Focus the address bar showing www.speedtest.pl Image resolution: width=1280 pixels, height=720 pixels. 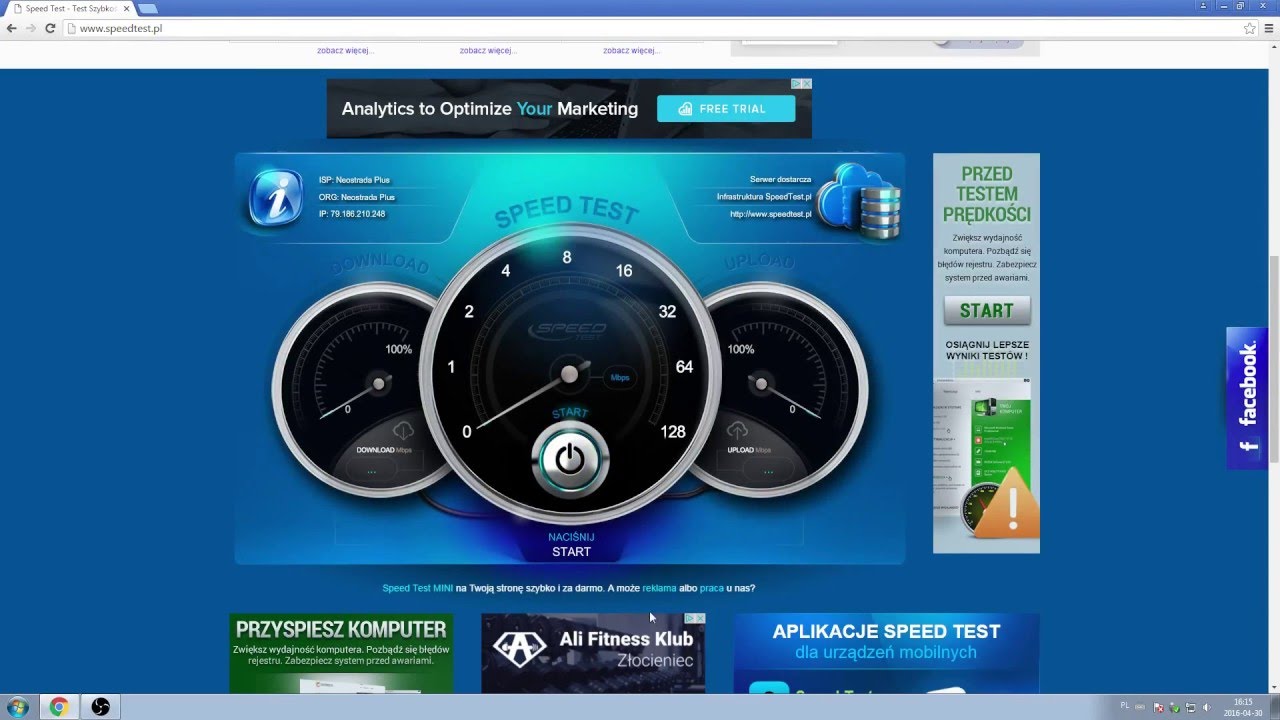tap(650, 28)
